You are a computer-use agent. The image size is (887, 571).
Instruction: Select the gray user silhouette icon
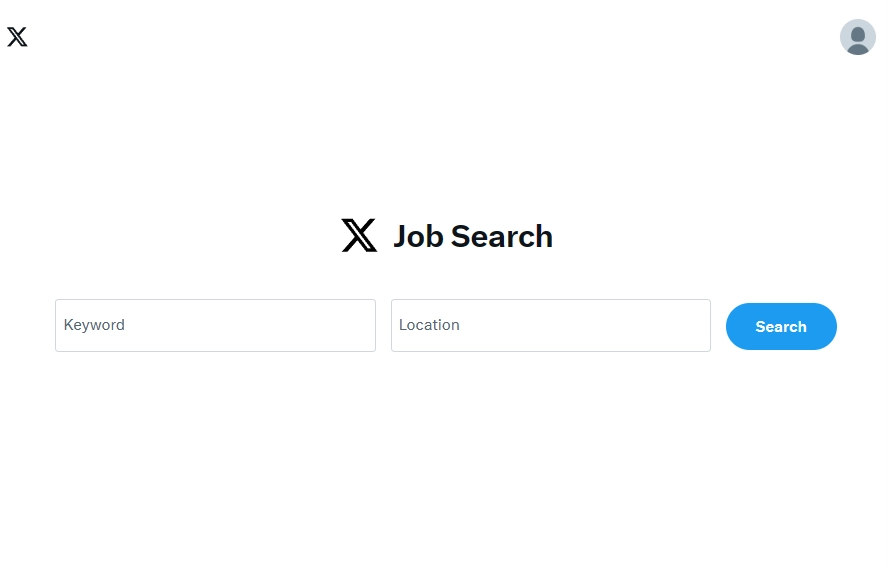pos(858,37)
